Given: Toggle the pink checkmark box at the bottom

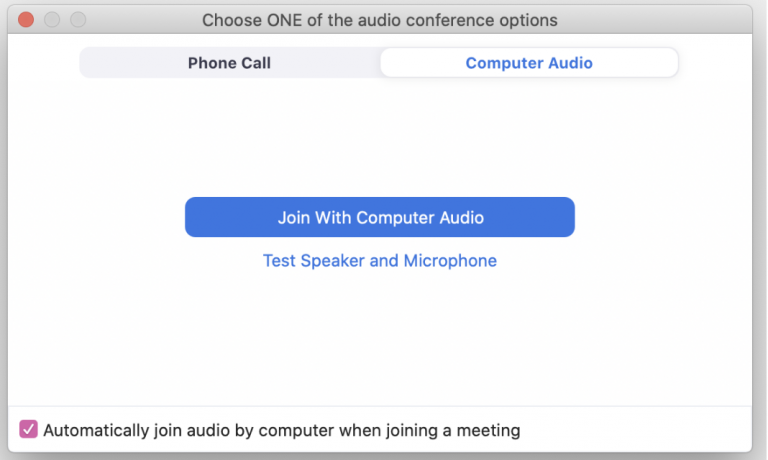Looking at the screenshot, I should [x=28, y=429].
